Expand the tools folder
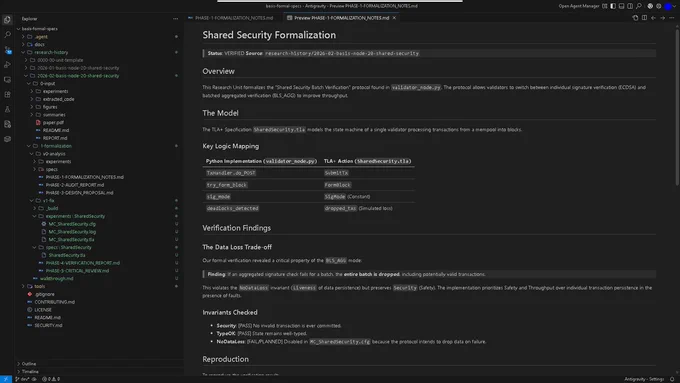The image size is (680, 383). (x=39, y=286)
